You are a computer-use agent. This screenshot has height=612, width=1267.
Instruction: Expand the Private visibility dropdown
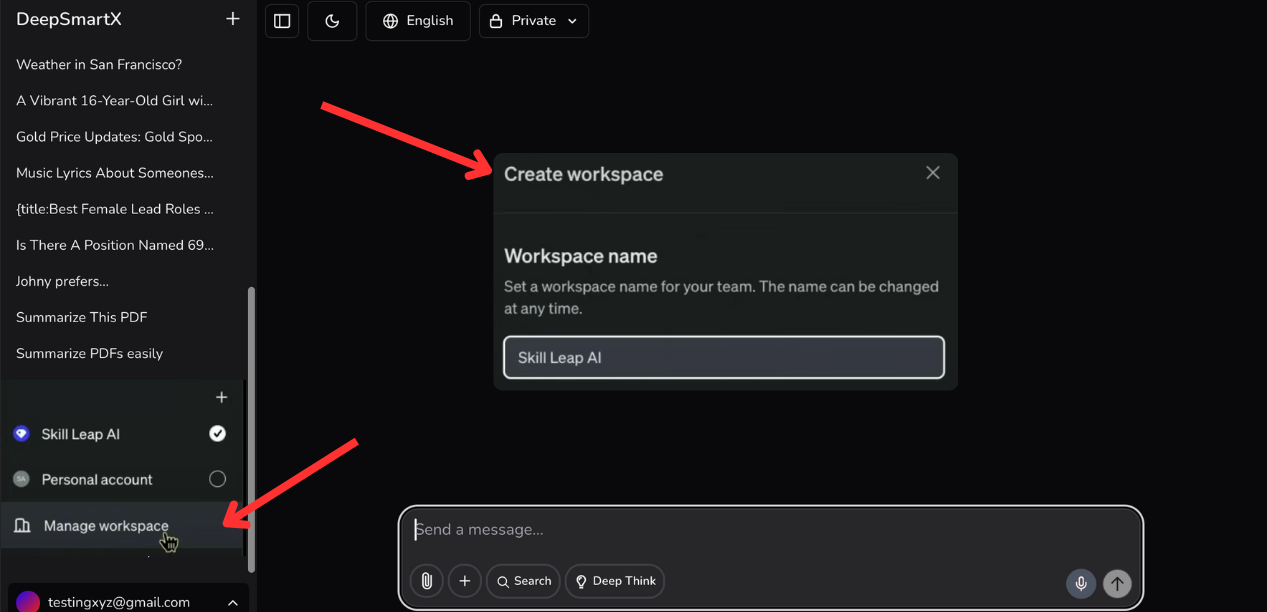coord(534,21)
